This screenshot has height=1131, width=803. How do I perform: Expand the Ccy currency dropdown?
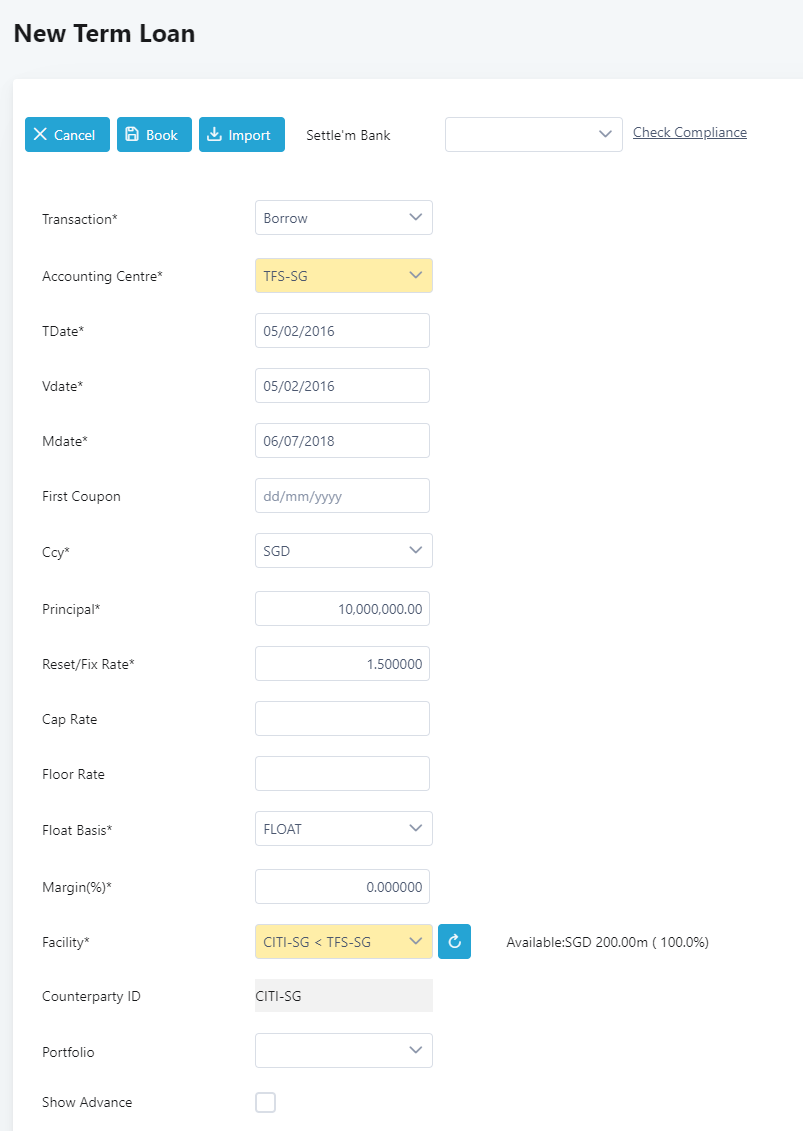tap(343, 550)
